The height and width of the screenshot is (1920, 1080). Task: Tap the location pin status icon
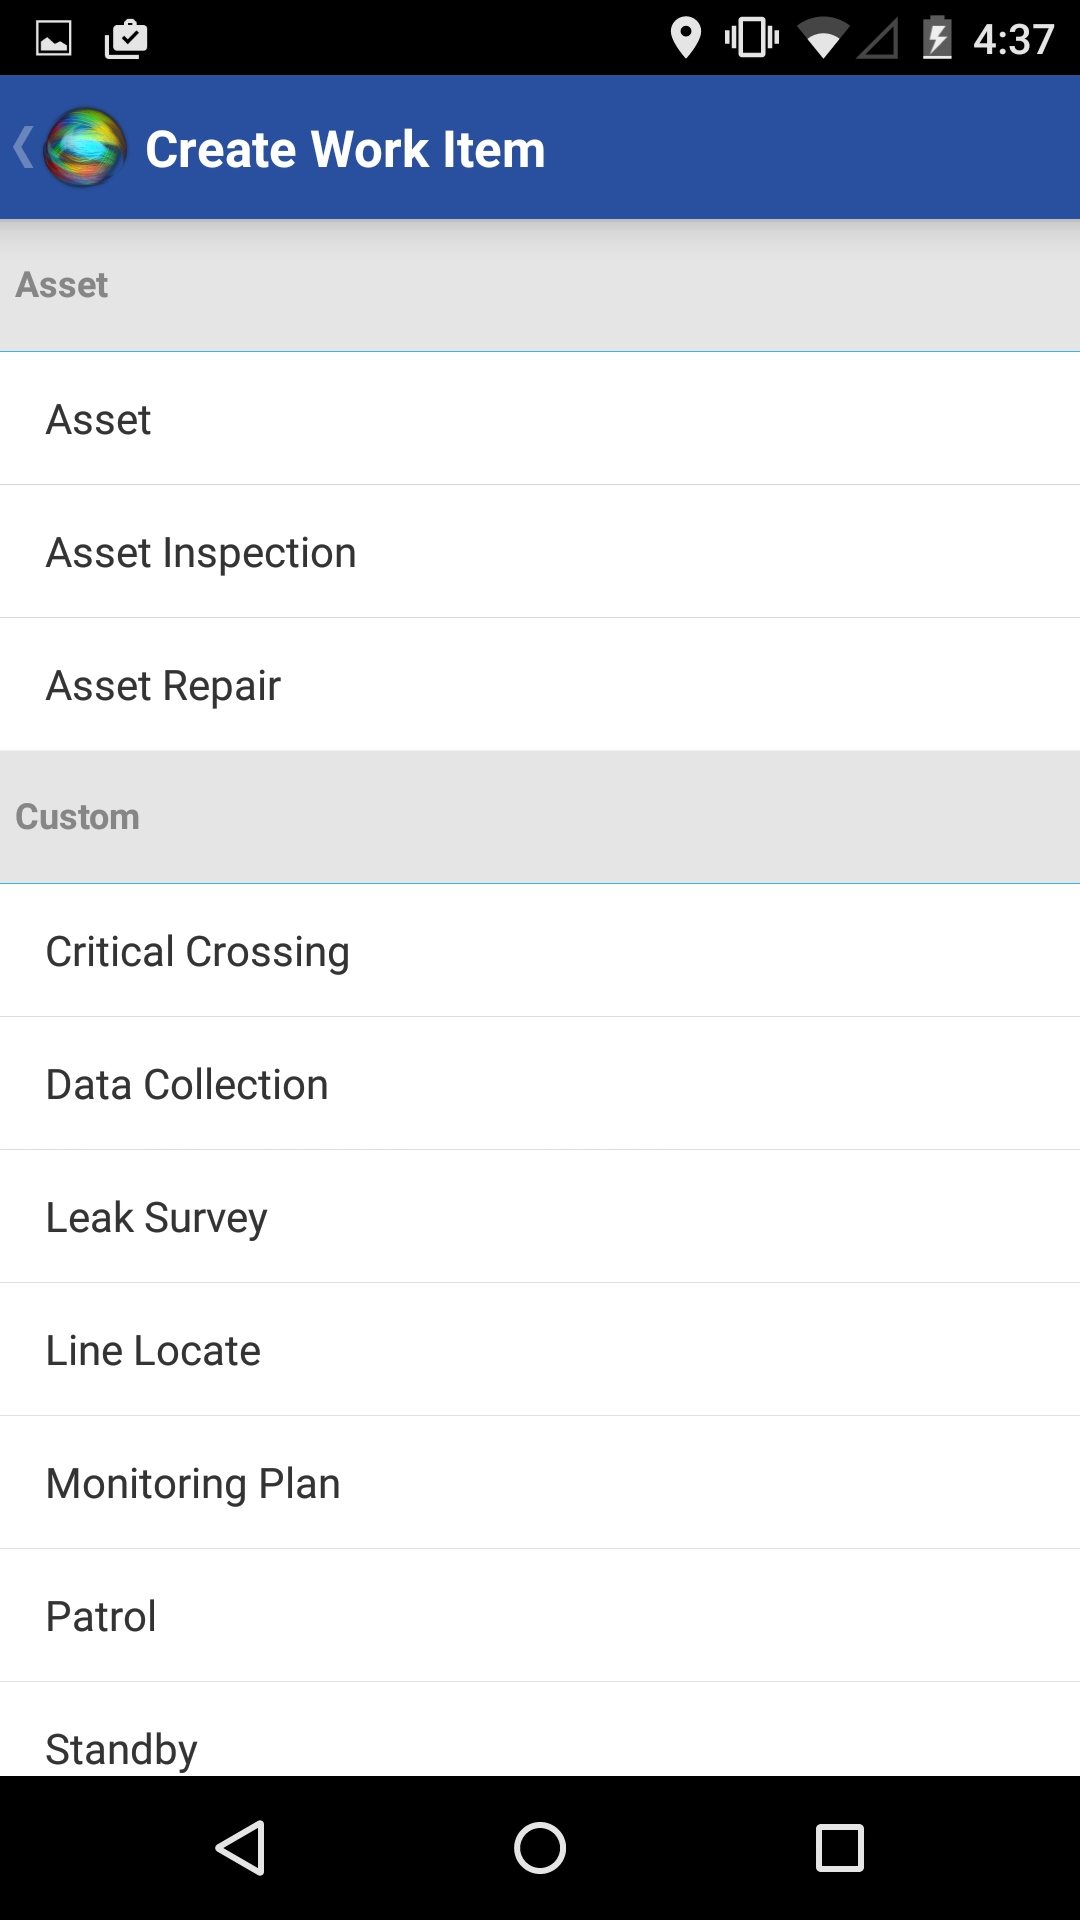click(x=685, y=38)
